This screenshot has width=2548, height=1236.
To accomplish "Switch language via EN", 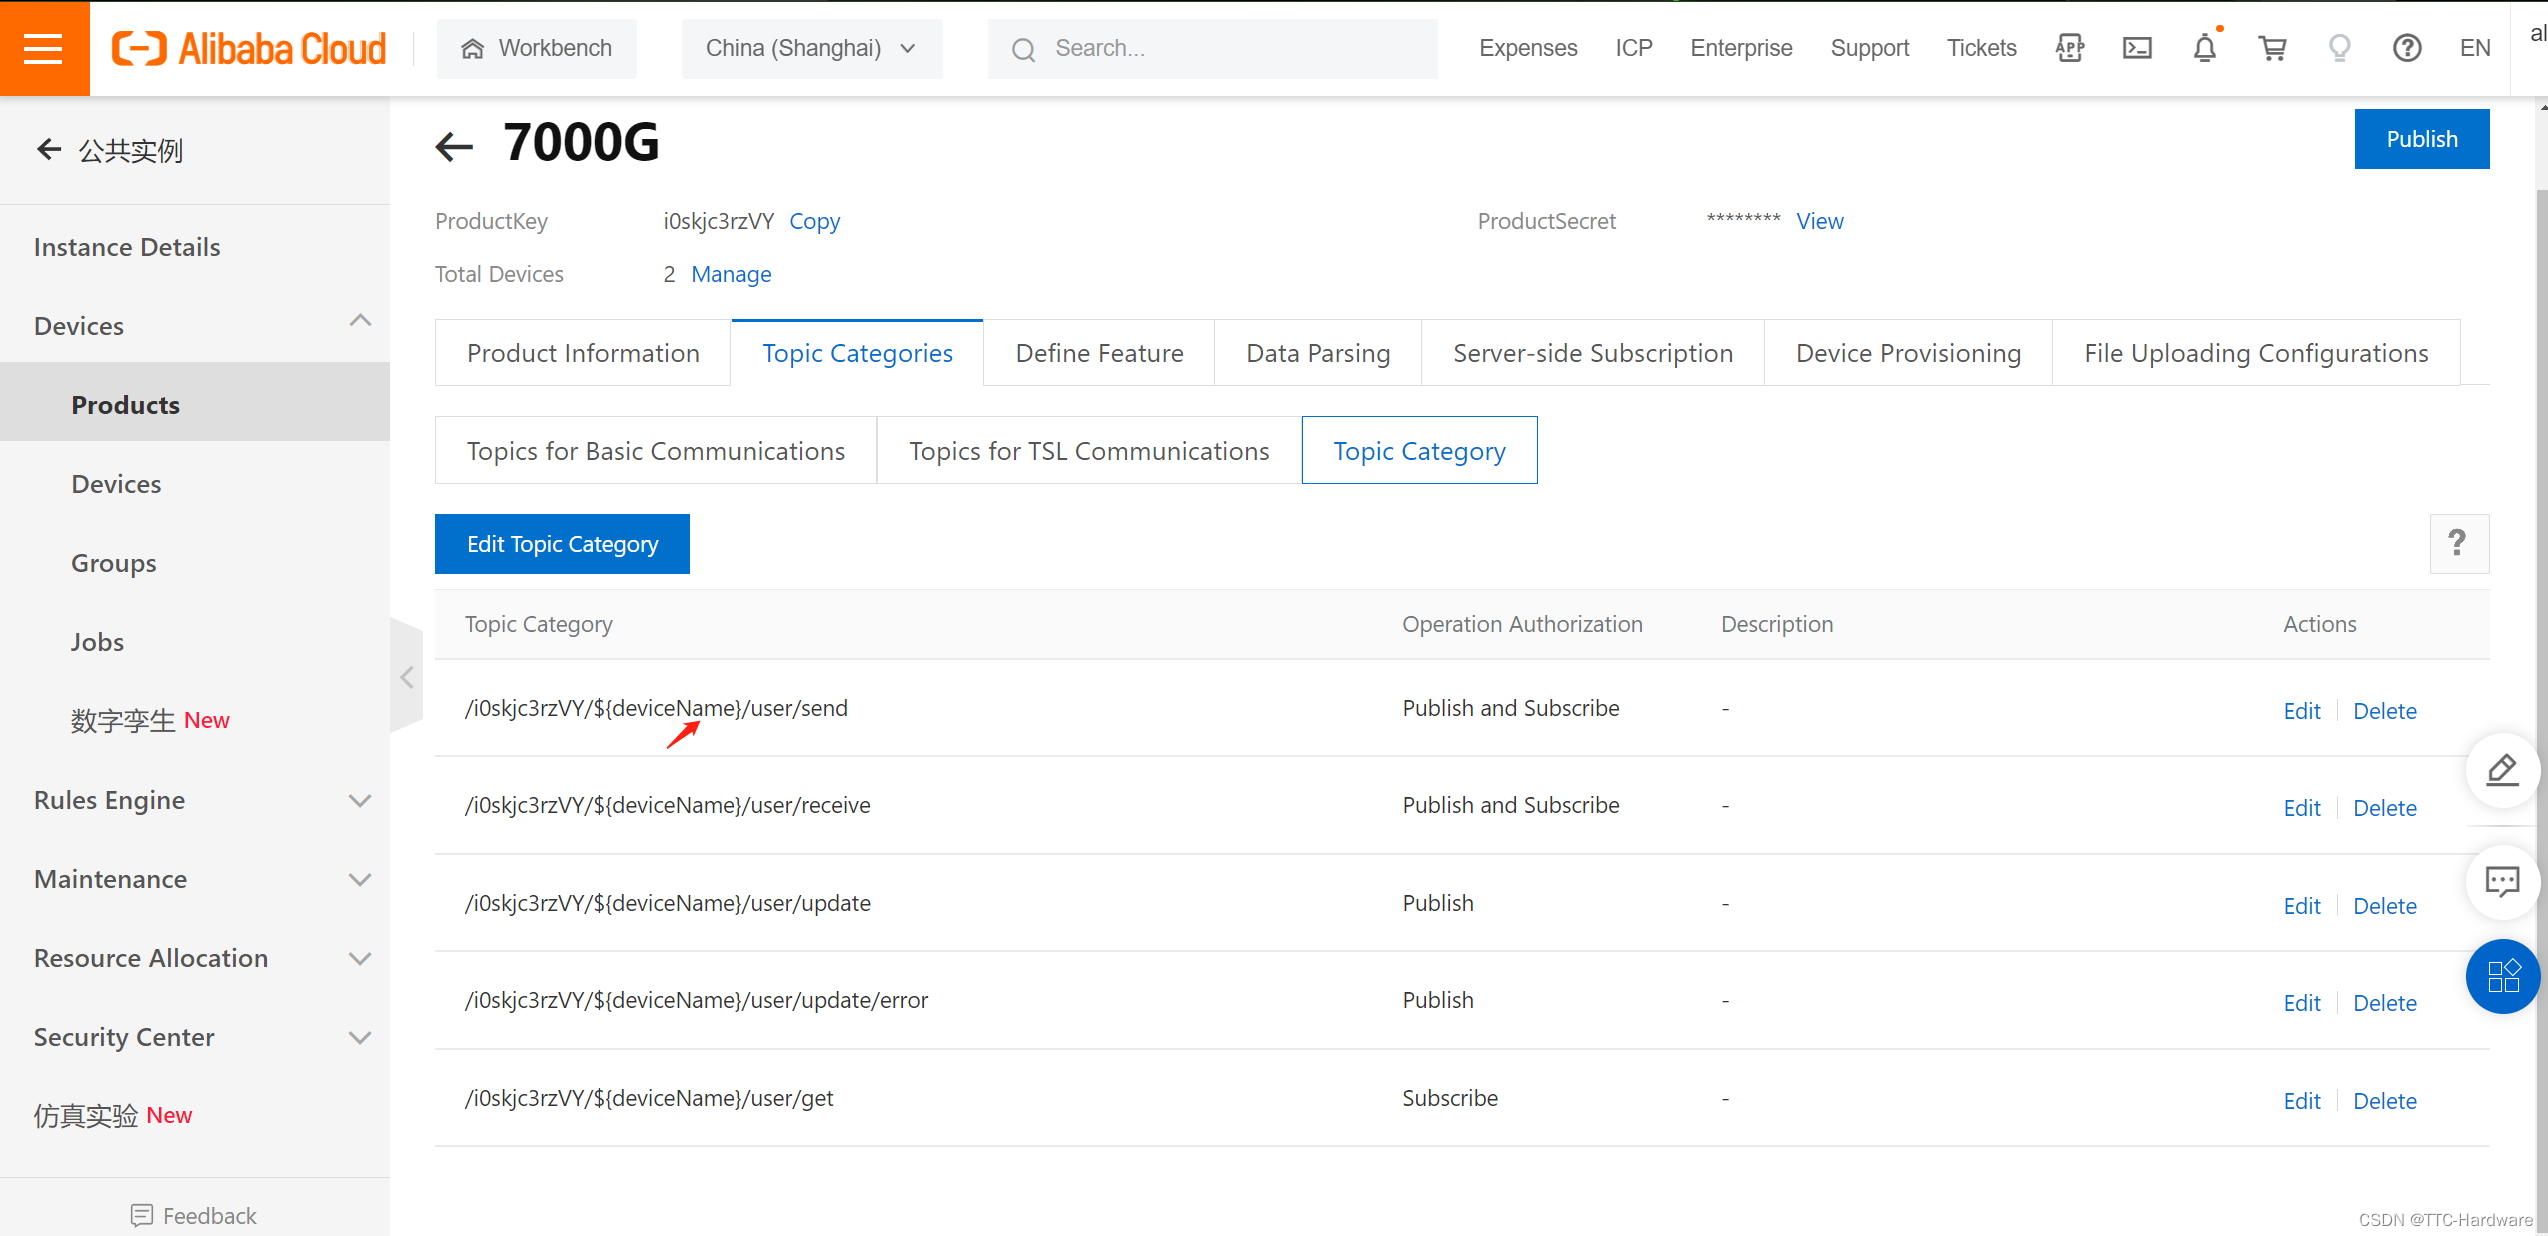I will 2475,48.
